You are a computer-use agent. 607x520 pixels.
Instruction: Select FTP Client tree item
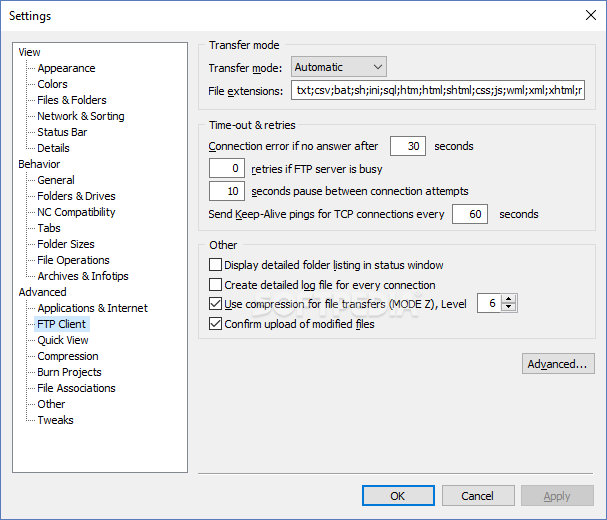point(62,324)
